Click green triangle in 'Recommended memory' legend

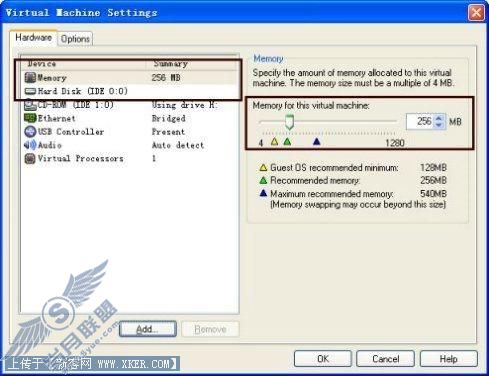pos(263,180)
